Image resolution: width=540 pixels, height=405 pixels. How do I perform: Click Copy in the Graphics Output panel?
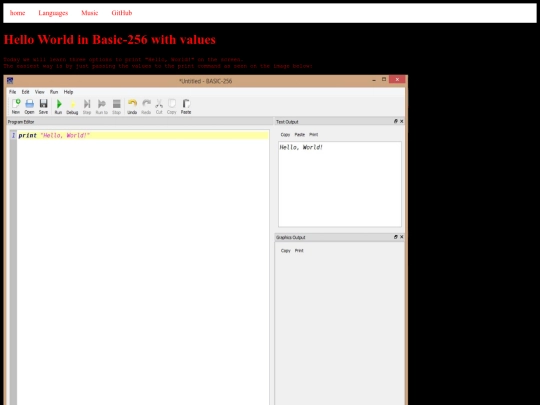point(285,251)
